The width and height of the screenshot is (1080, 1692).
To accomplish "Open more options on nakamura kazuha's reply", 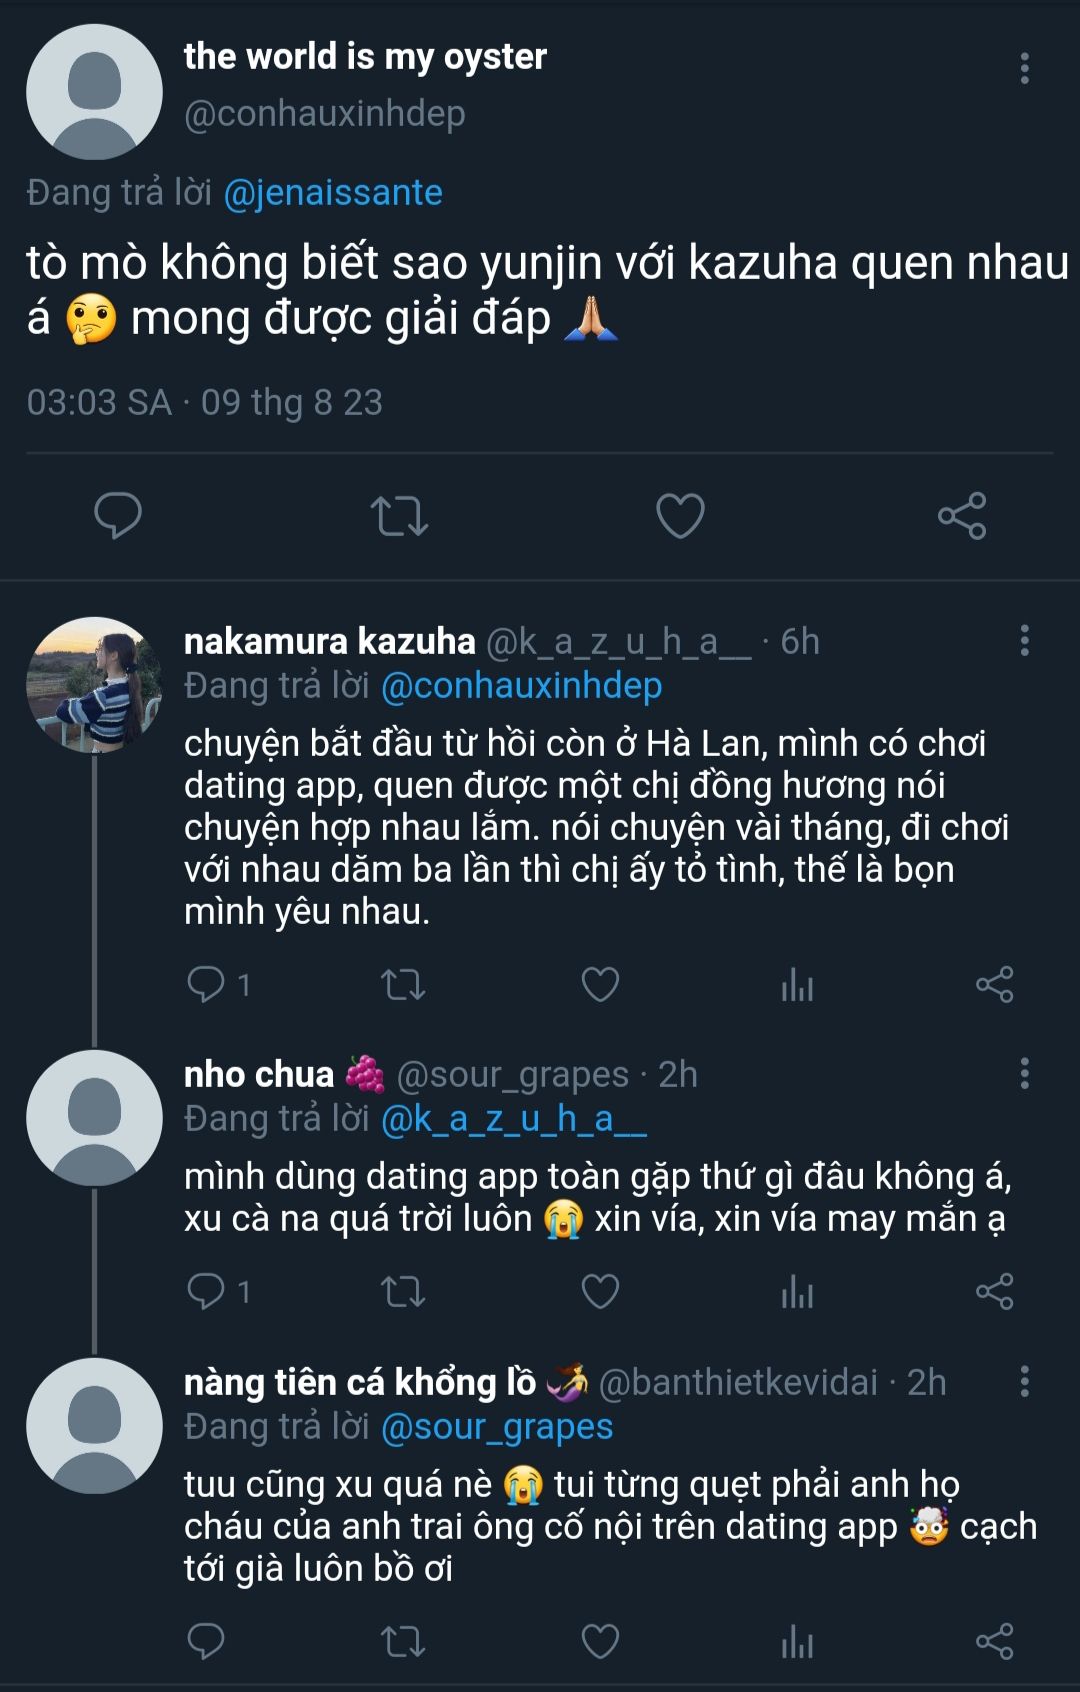I will click(1024, 641).
